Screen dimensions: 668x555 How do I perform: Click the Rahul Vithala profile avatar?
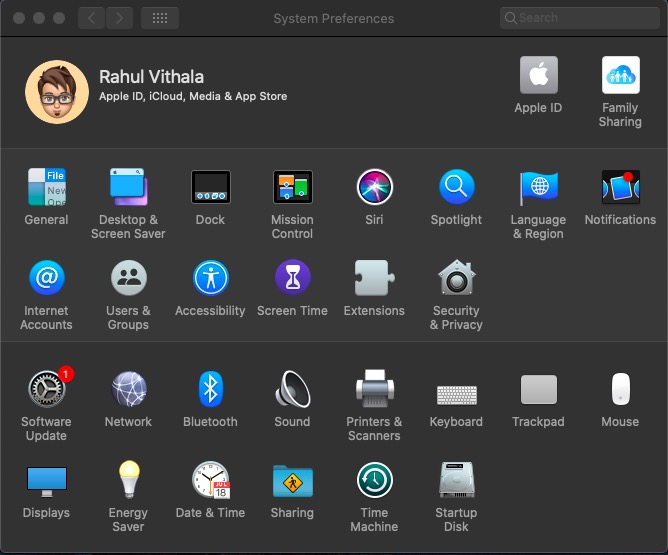[x=57, y=92]
